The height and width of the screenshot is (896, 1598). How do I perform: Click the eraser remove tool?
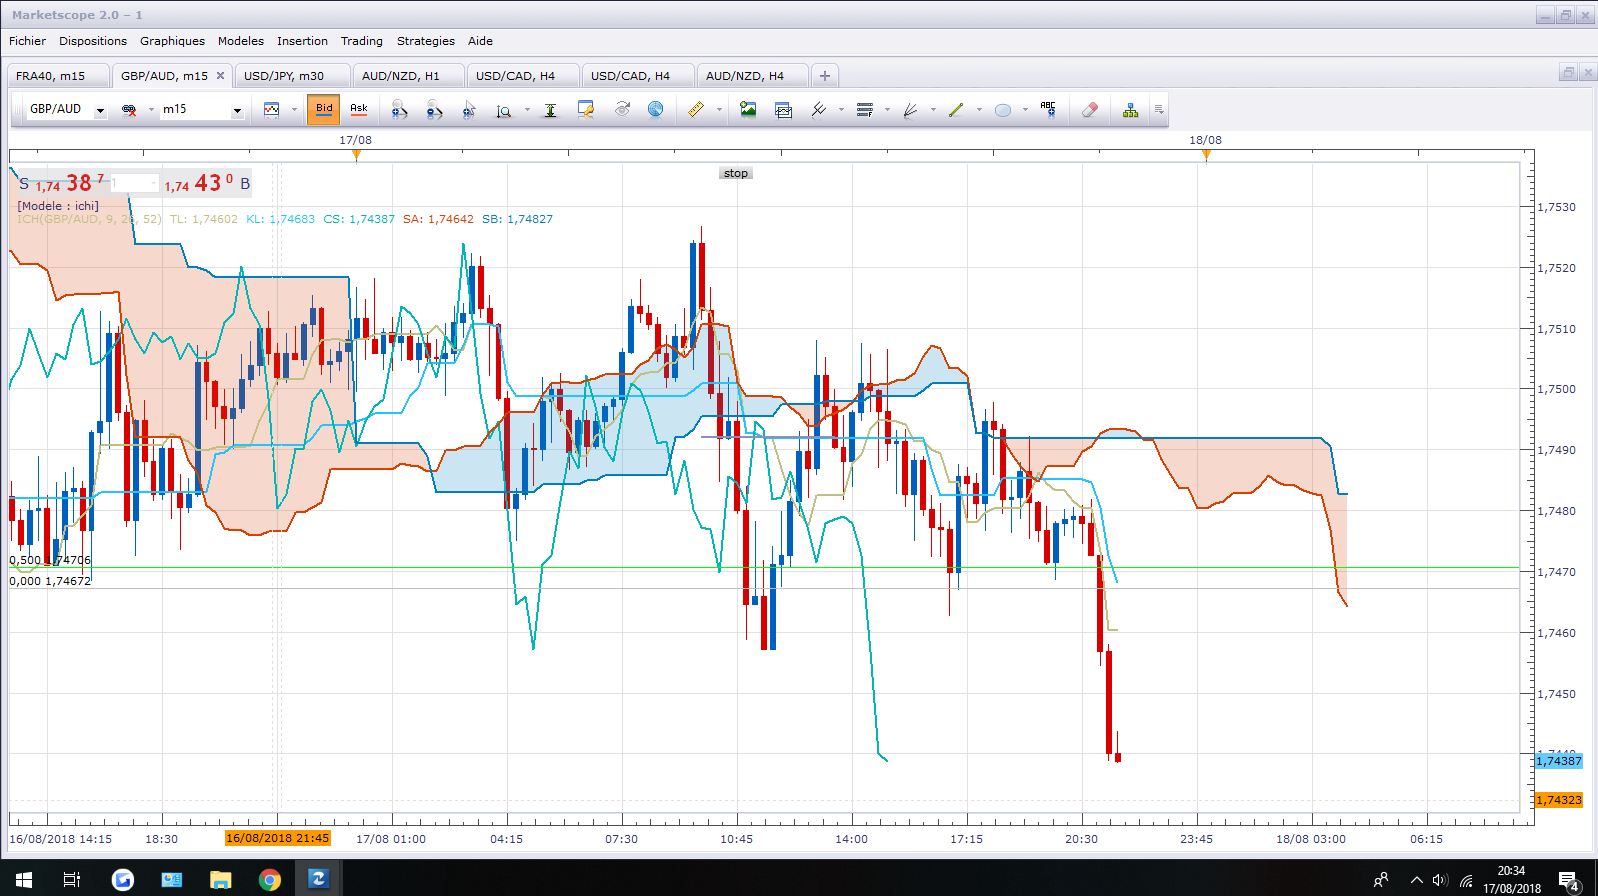pyautogui.click(x=1090, y=110)
